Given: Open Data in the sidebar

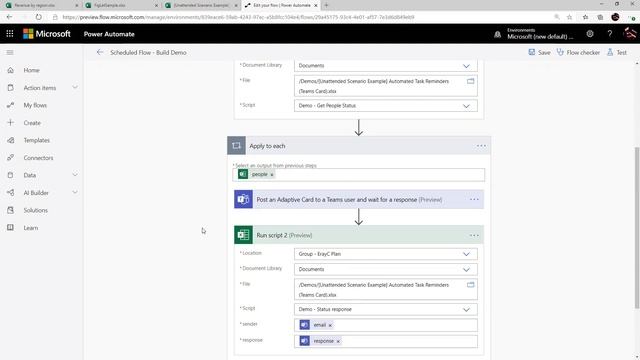Looking at the screenshot, I should pyautogui.click(x=29, y=175).
